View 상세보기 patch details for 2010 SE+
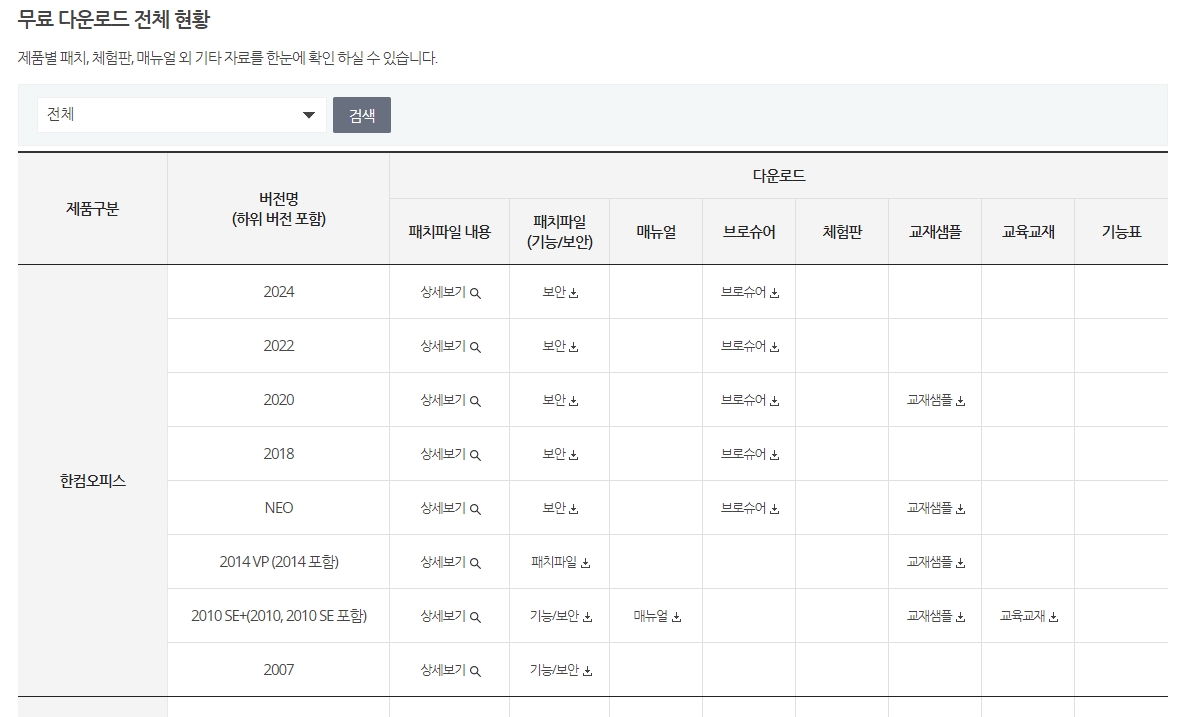 click(450, 617)
